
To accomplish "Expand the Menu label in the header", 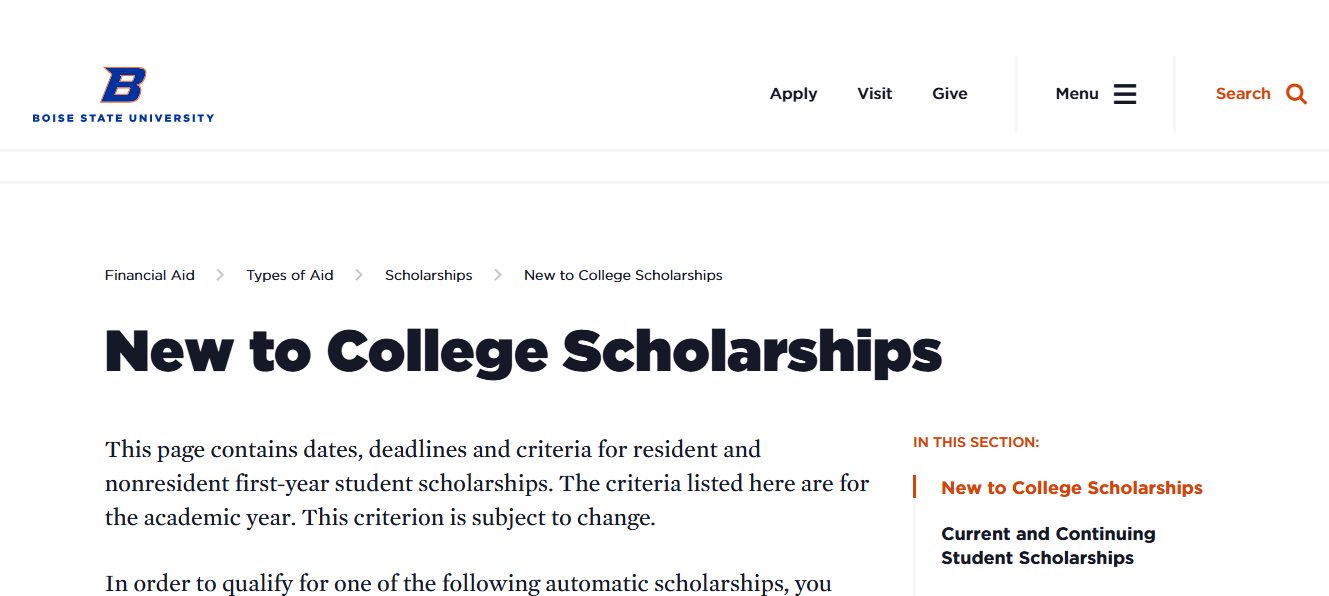I will point(1077,94).
